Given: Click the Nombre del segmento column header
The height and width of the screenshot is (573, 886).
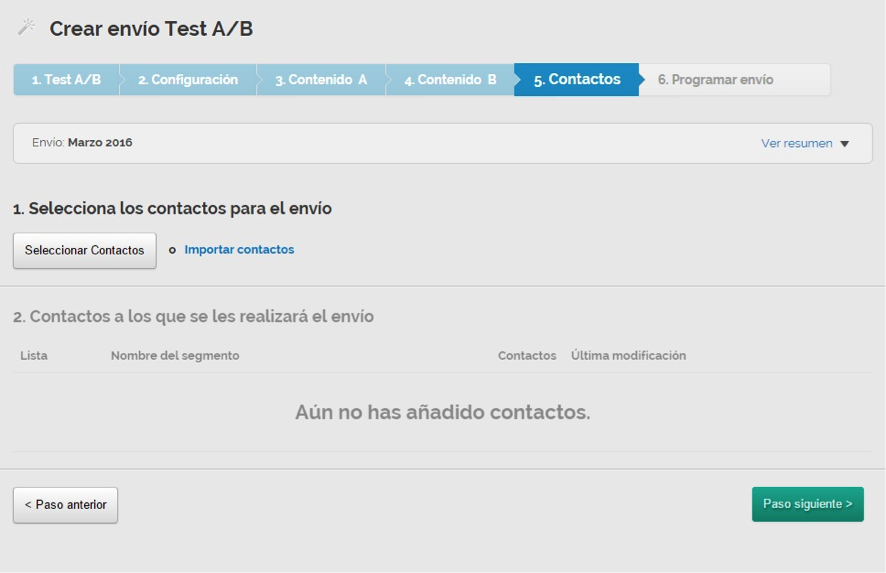Looking at the screenshot, I should tap(175, 356).
